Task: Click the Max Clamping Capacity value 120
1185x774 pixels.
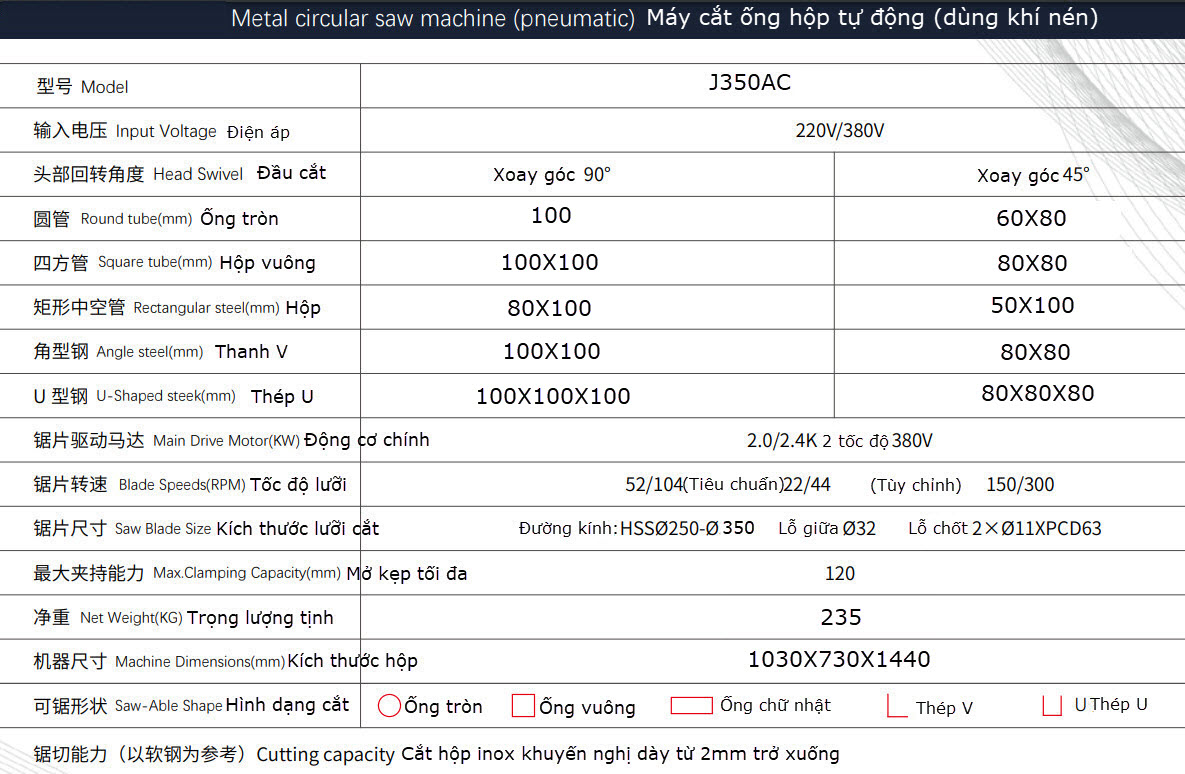Action: [840, 573]
